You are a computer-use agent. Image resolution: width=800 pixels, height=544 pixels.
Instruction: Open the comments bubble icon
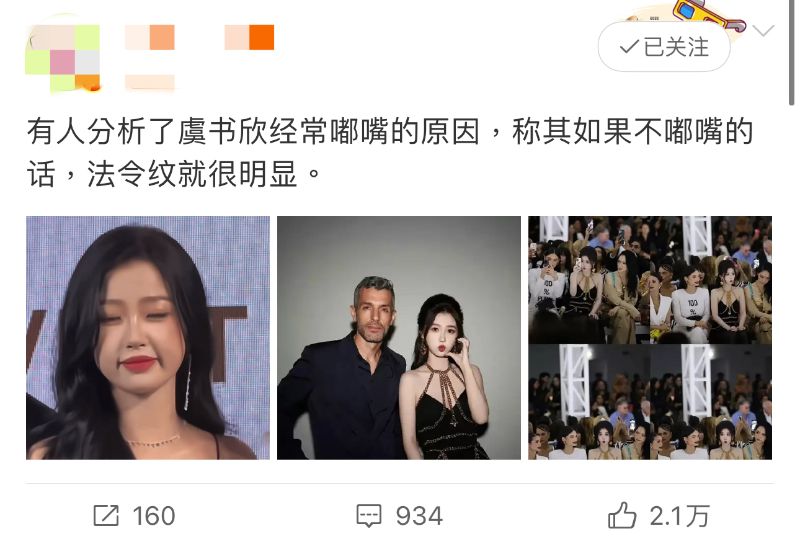coord(368,515)
